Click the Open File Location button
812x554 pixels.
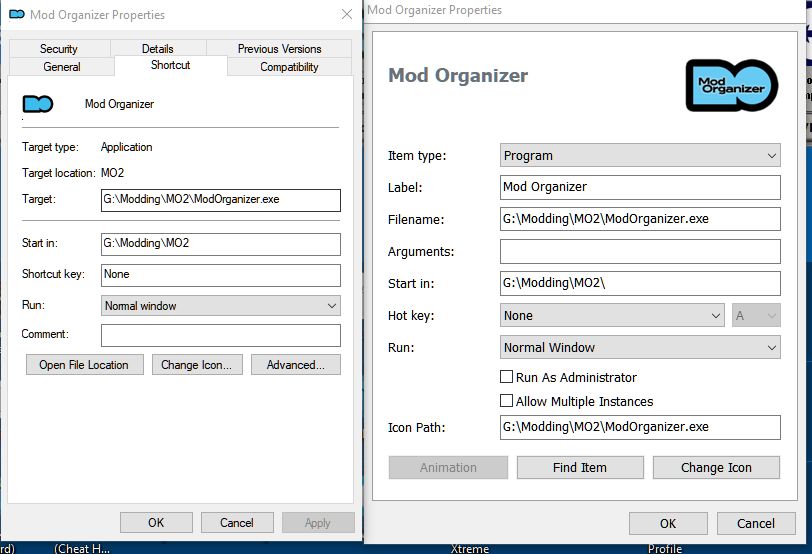coord(84,365)
